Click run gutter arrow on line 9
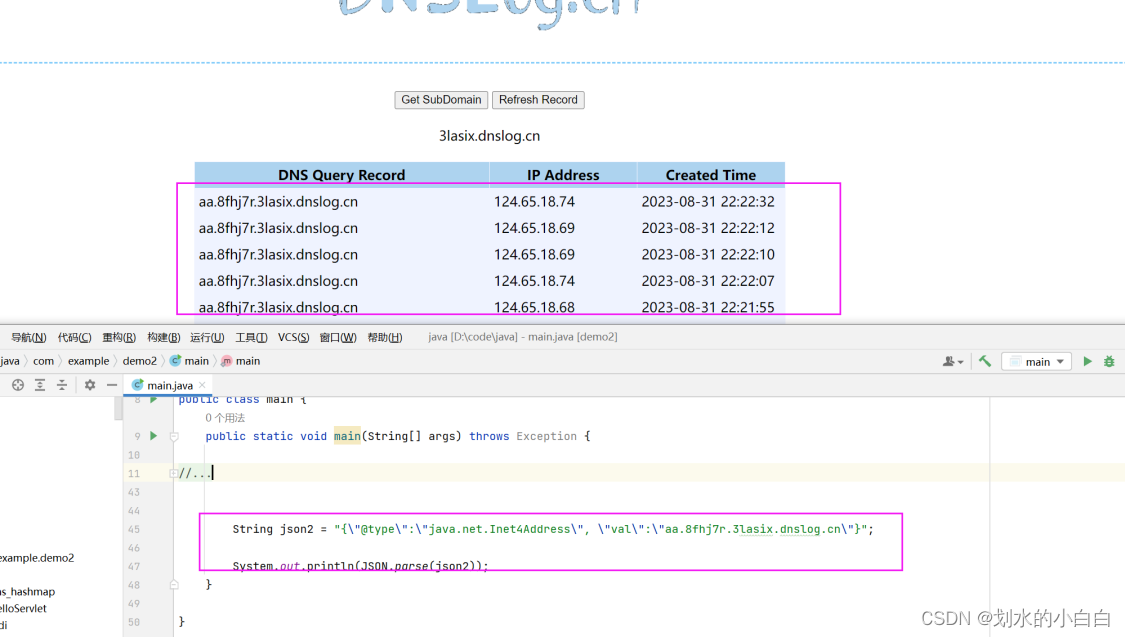1125x637 pixels. (154, 435)
